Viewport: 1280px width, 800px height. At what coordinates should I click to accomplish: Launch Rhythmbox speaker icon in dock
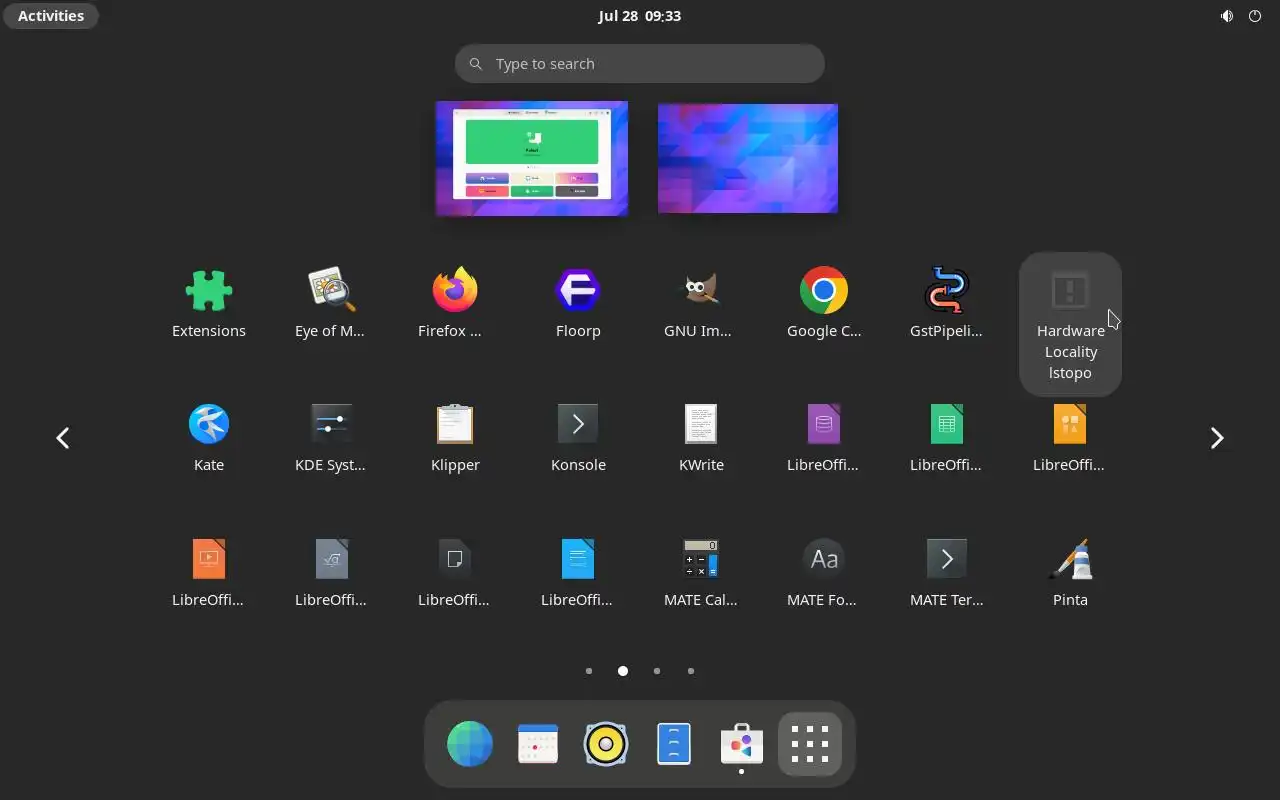(x=606, y=744)
